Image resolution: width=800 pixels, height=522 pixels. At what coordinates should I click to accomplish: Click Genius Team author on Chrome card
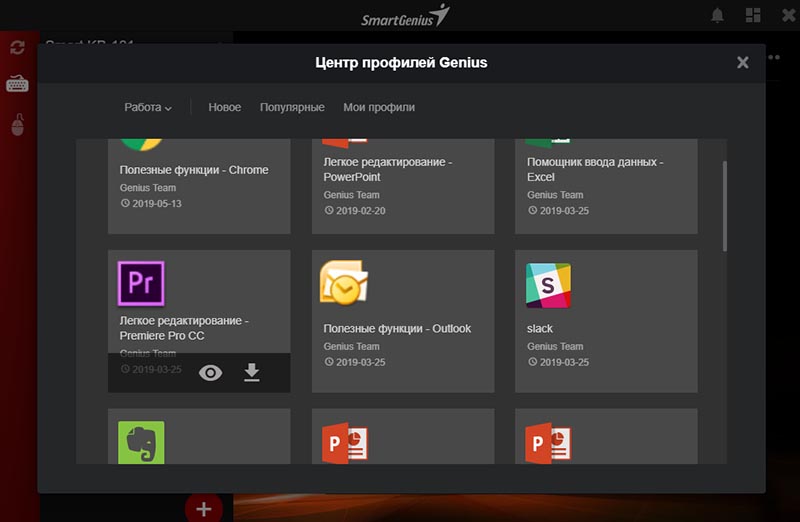147,188
